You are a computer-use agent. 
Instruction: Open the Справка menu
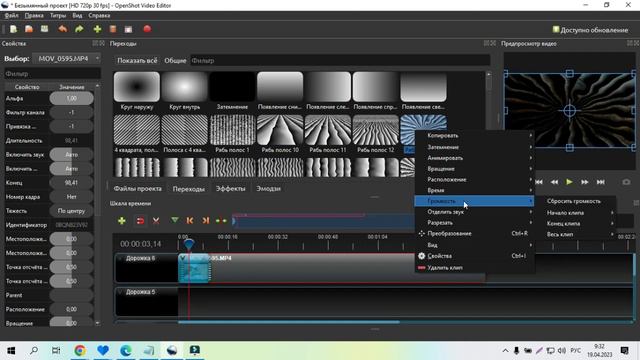pos(99,16)
